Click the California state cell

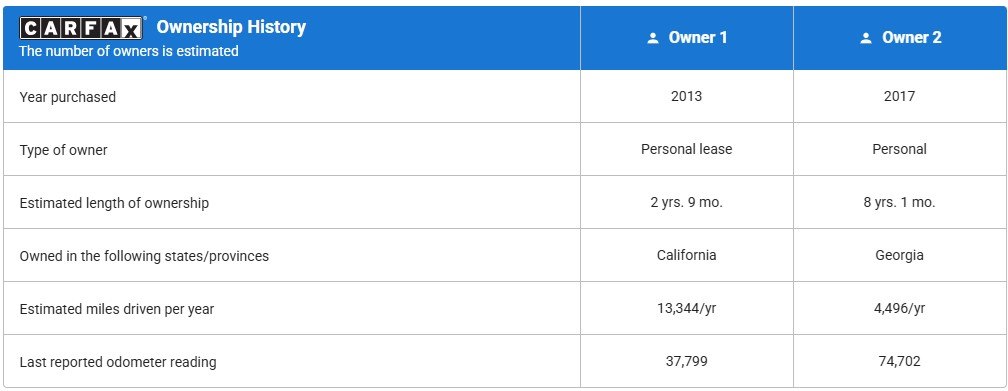(x=687, y=255)
